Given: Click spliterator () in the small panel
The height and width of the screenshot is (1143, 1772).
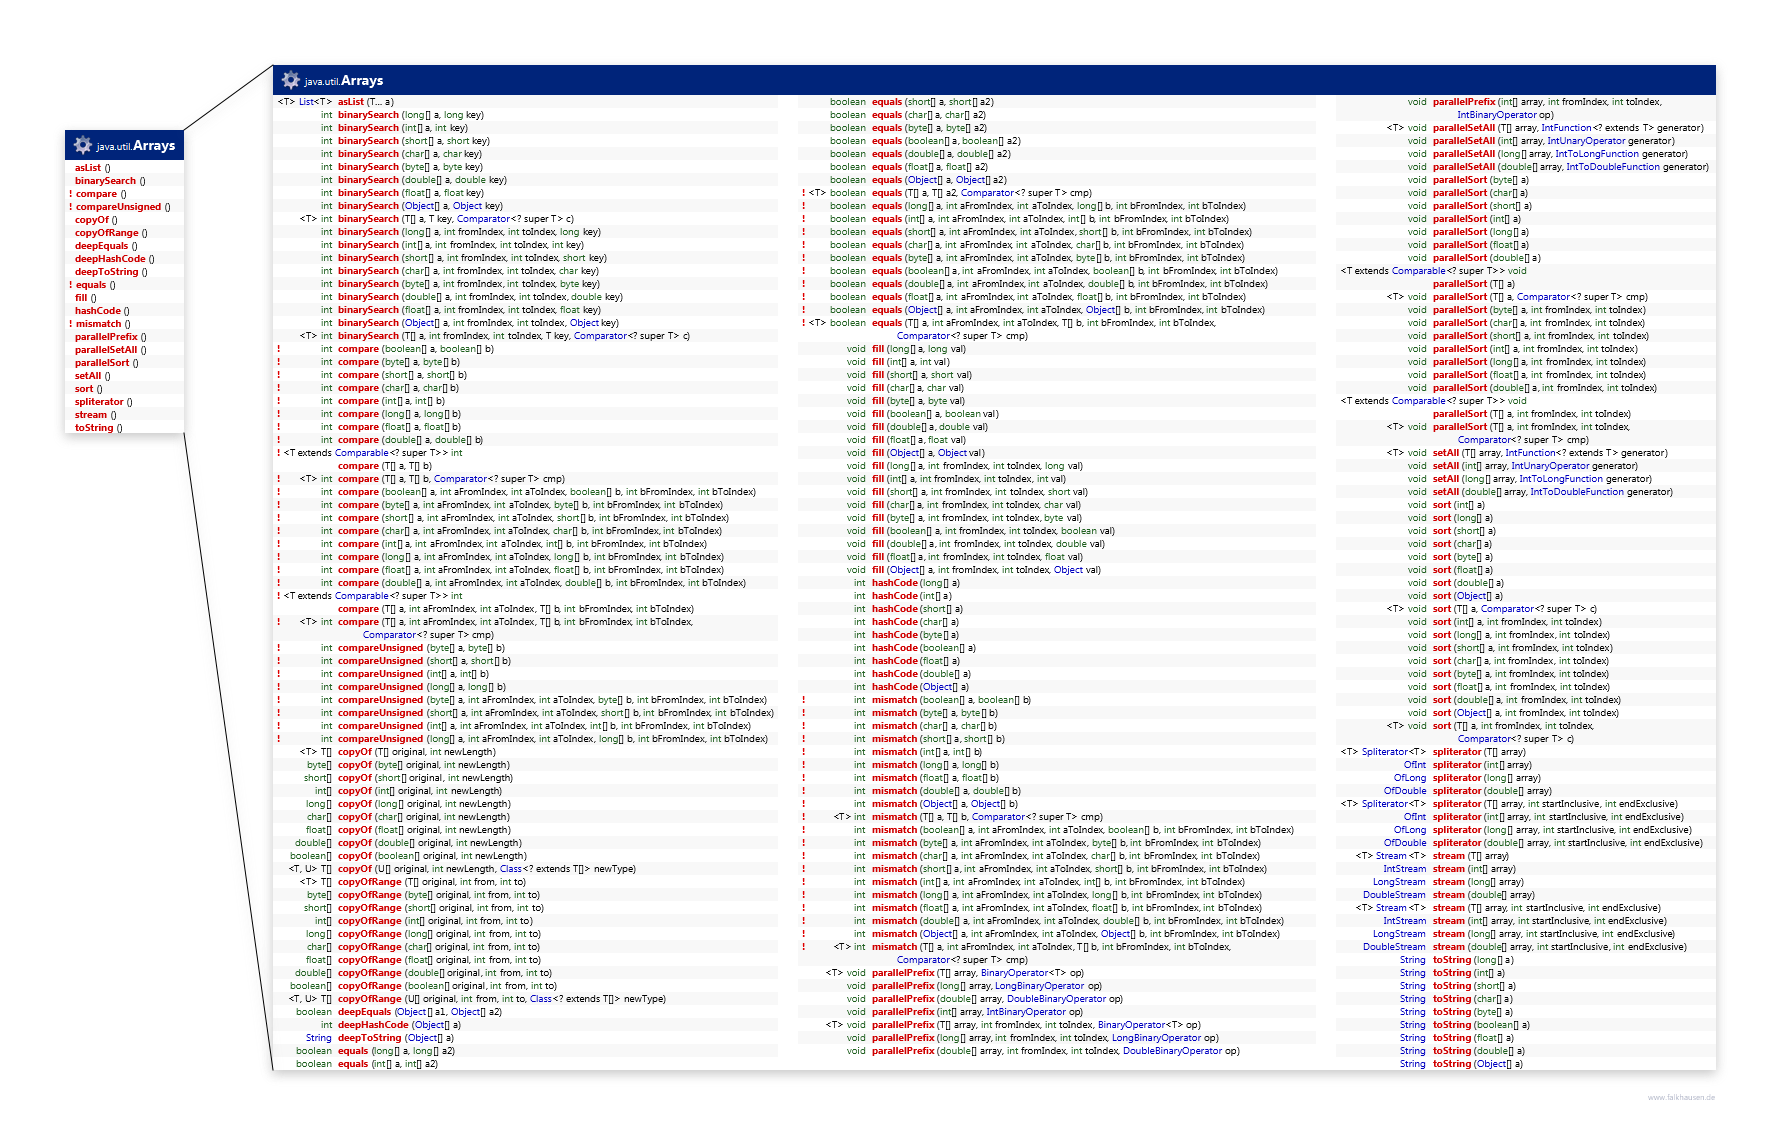Looking at the screenshot, I should pos(104,402).
